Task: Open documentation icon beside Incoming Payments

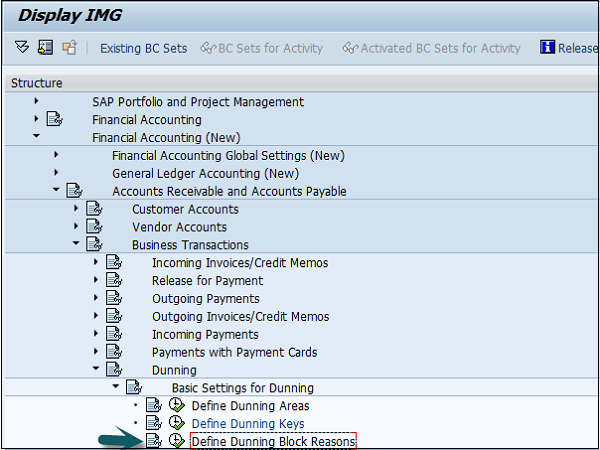Action: 113,334
